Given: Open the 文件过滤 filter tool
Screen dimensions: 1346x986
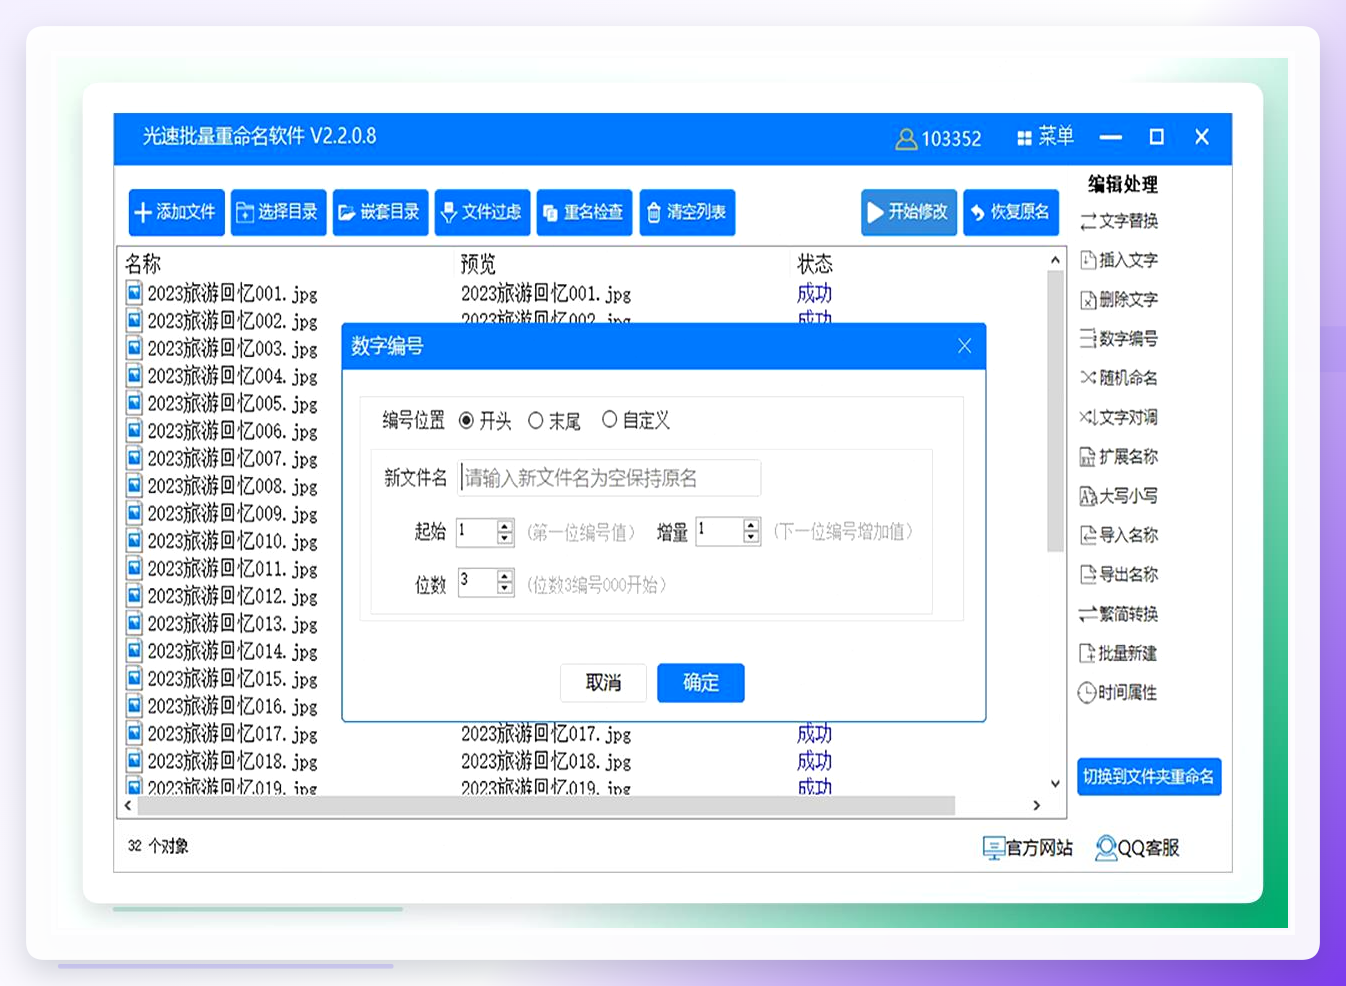Looking at the screenshot, I should 482,212.
